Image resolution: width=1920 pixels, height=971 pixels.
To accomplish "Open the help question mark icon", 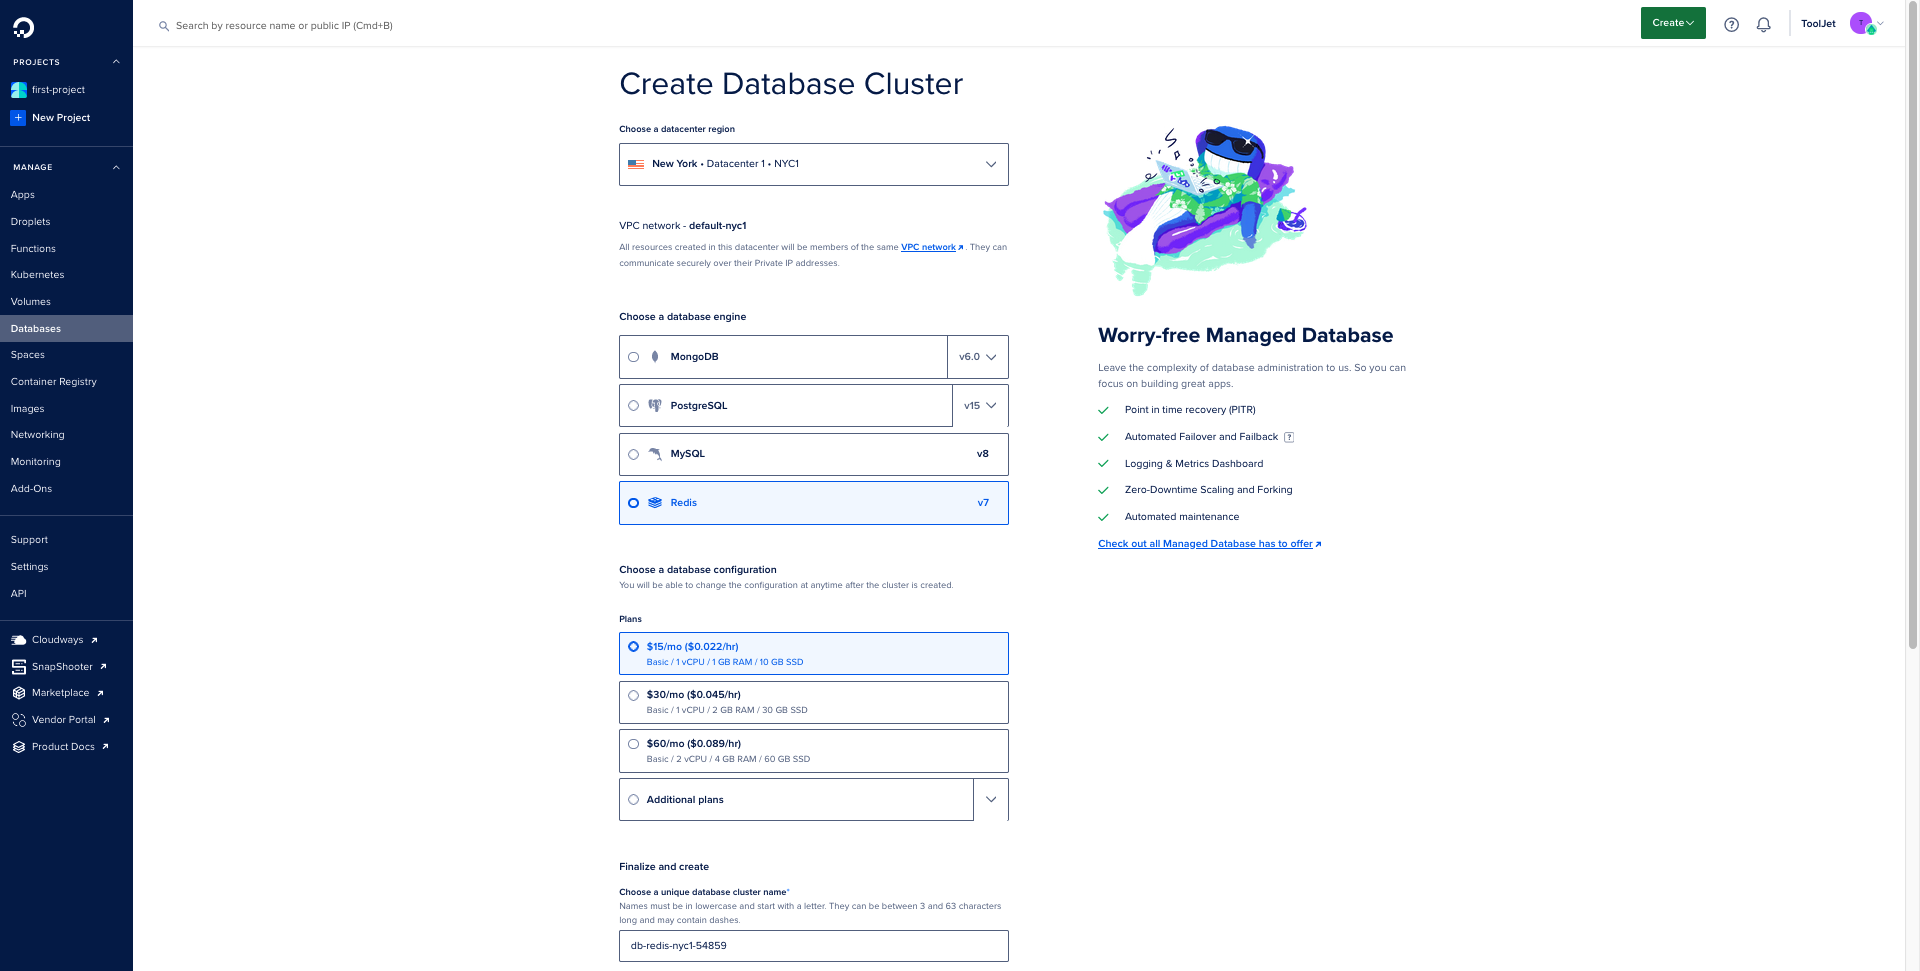I will coord(1731,24).
